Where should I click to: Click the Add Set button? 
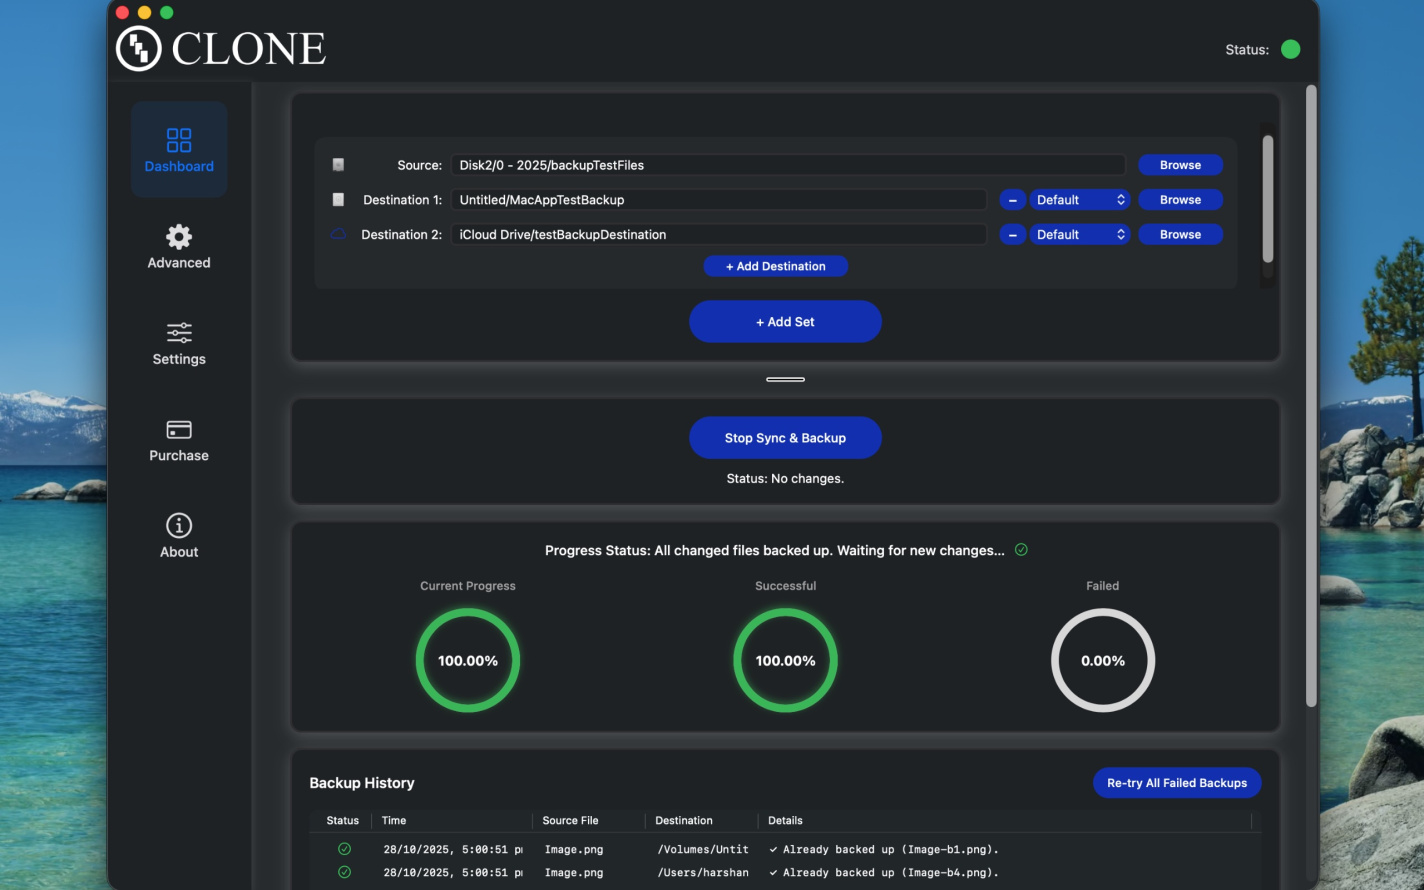pyautogui.click(x=785, y=322)
